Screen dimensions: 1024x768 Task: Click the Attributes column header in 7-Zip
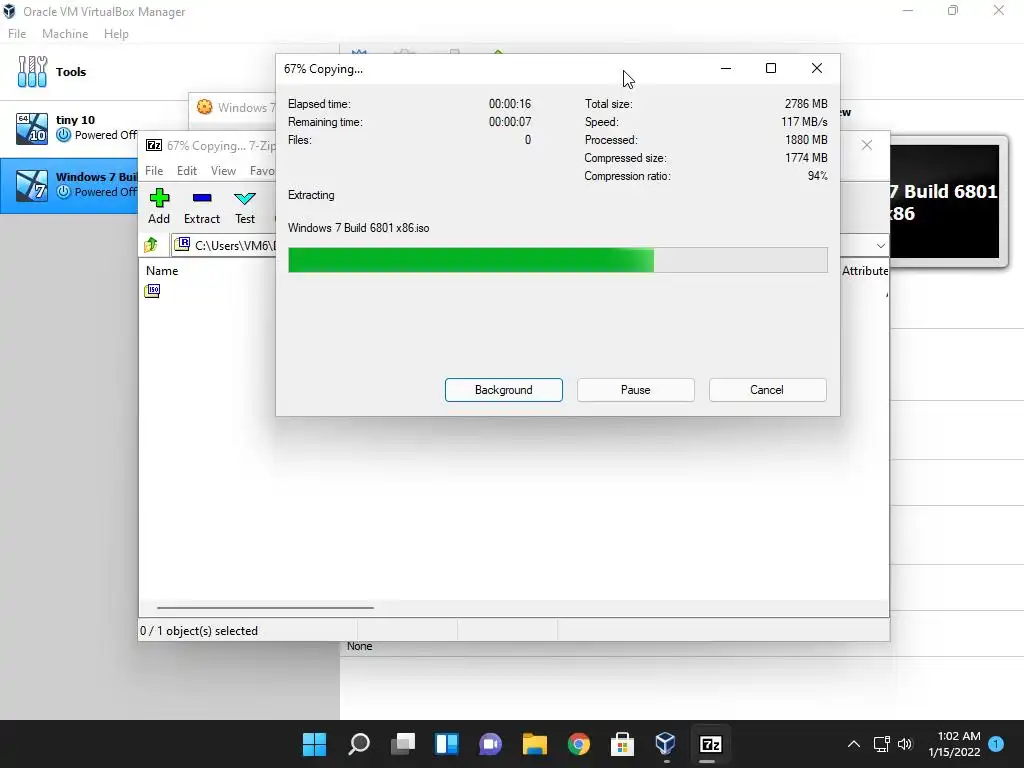click(x=865, y=270)
